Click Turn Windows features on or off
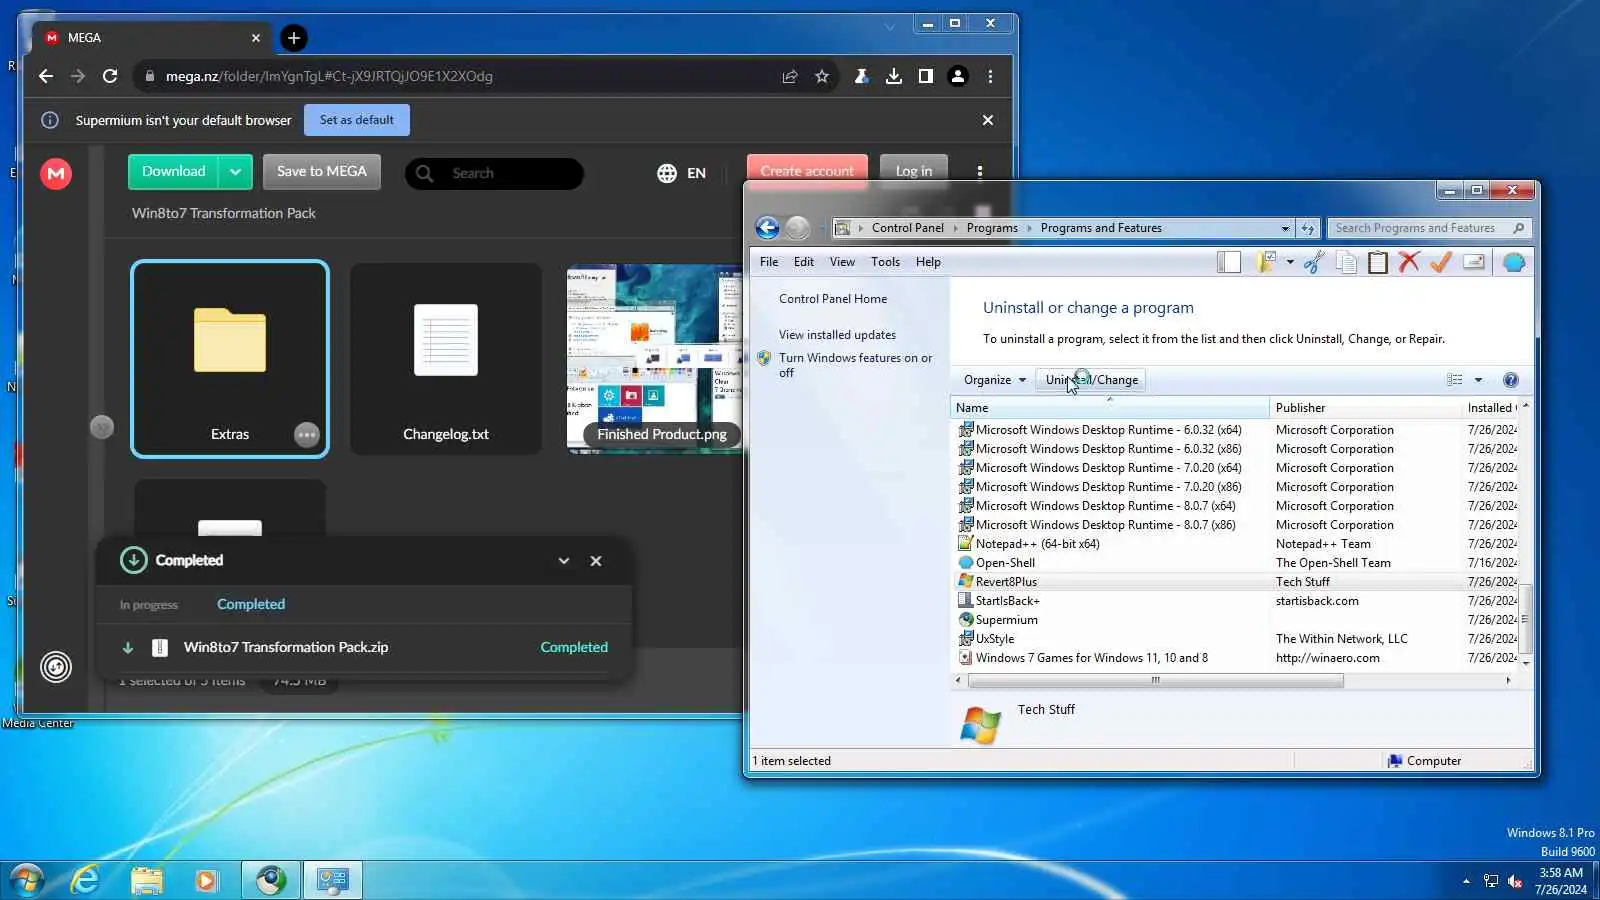Screen dimensions: 1600x900 pyautogui.click(x=855, y=365)
